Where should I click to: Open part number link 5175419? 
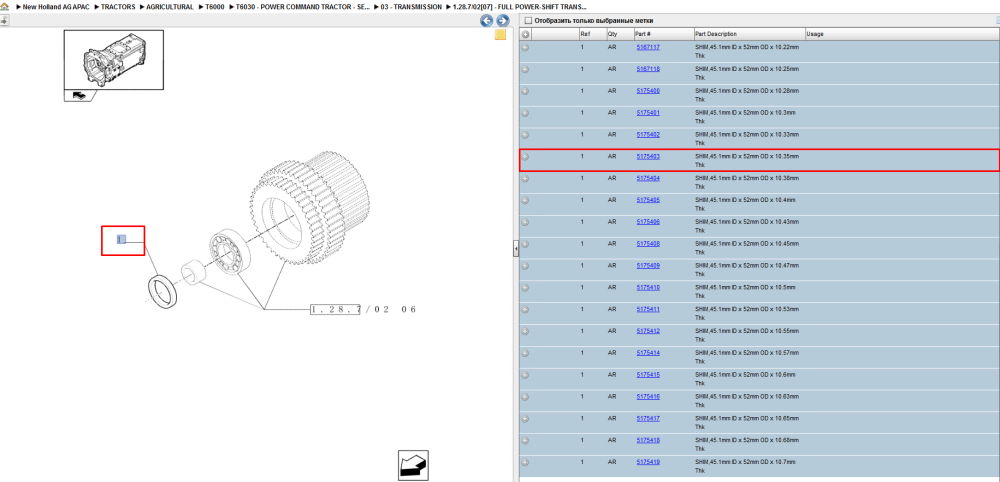pyautogui.click(x=648, y=462)
